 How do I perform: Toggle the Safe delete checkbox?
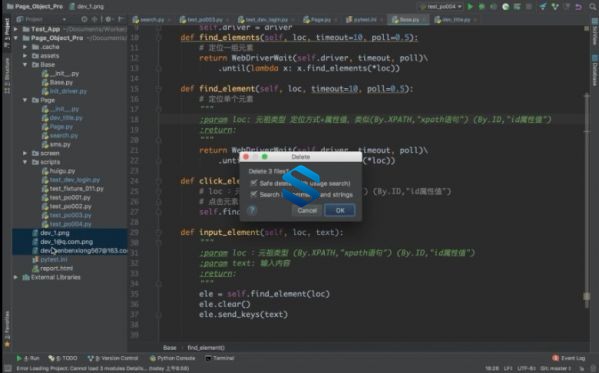[254, 183]
